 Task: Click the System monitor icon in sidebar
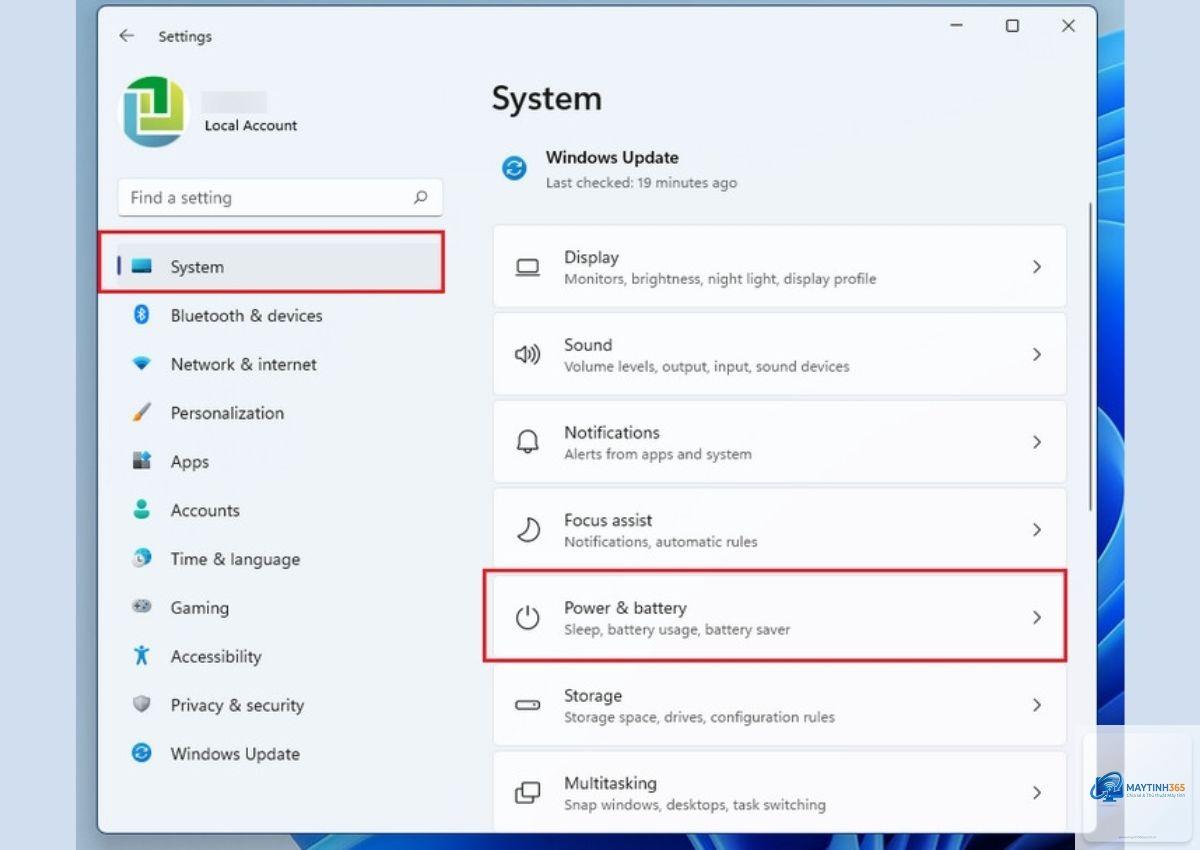pos(141,266)
